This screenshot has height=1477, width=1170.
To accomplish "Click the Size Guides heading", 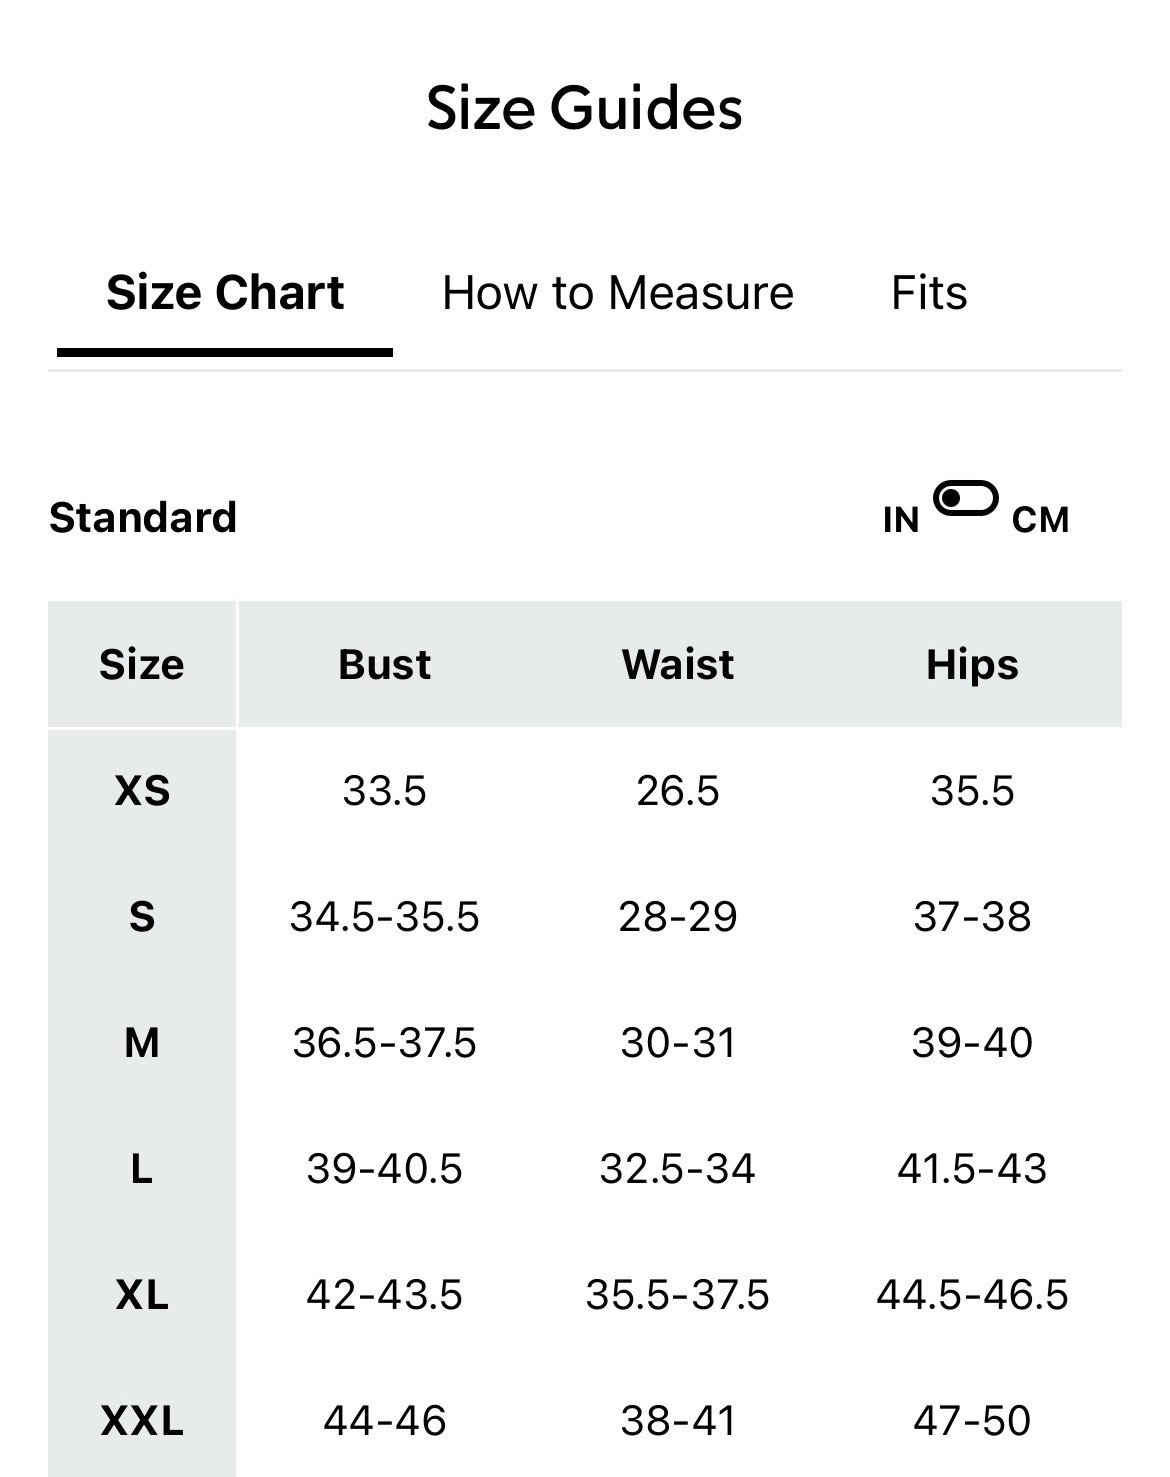I will click(x=585, y=107).
